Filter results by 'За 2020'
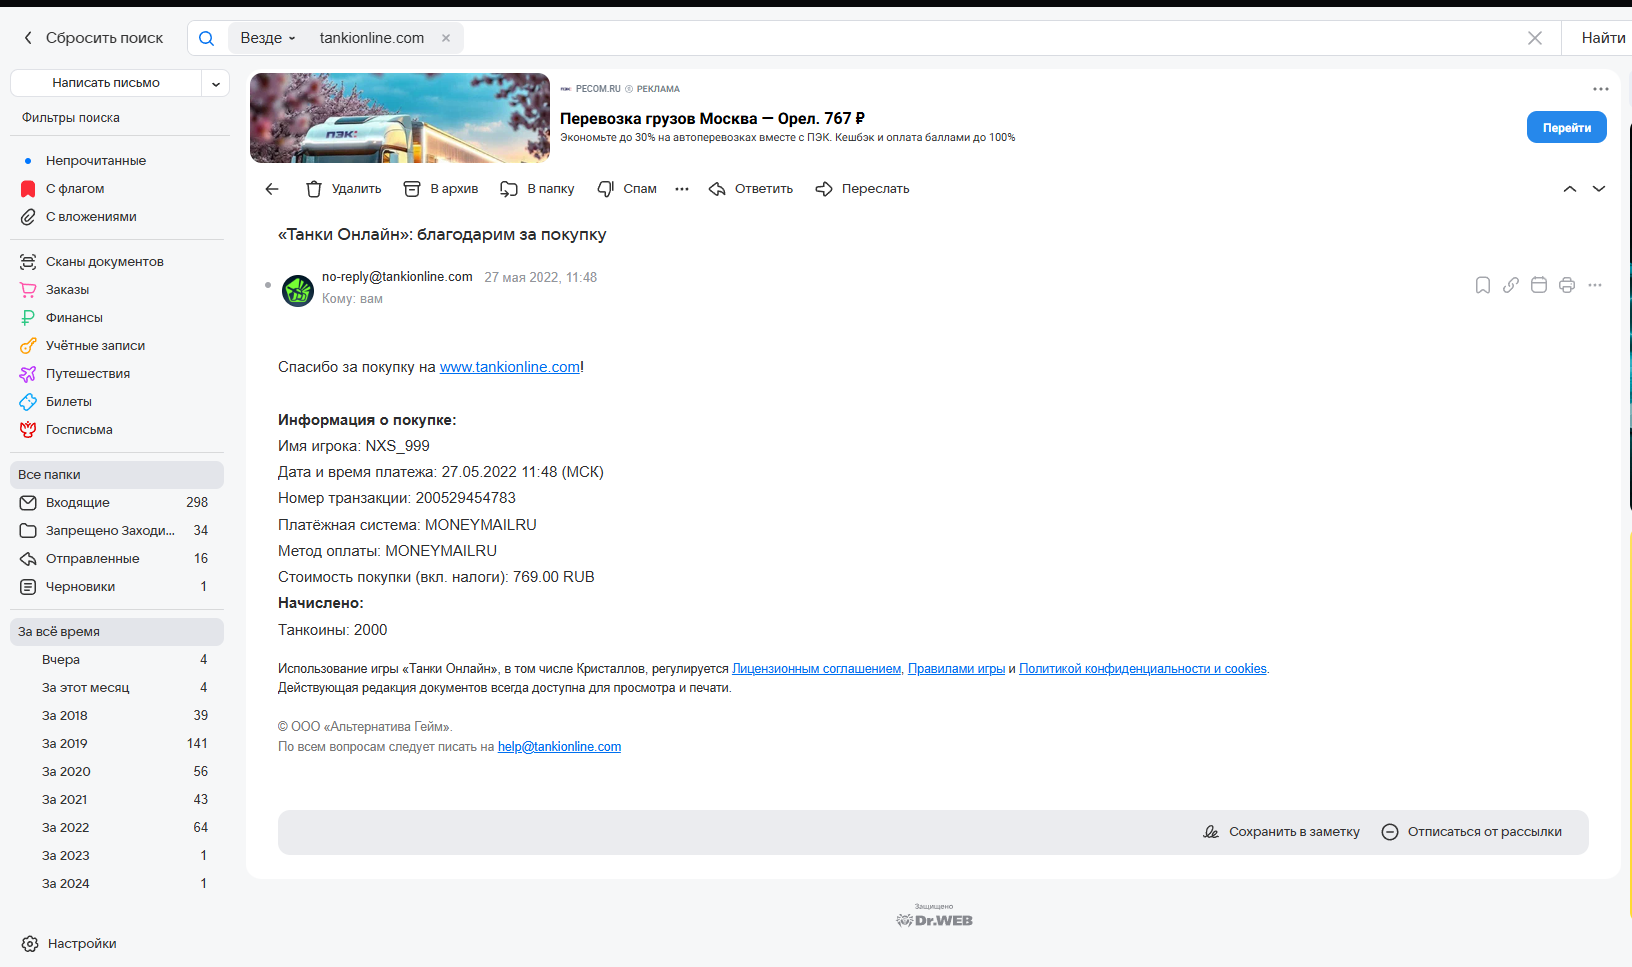This screenshot has width=1632, height=967. coord(117,772)
